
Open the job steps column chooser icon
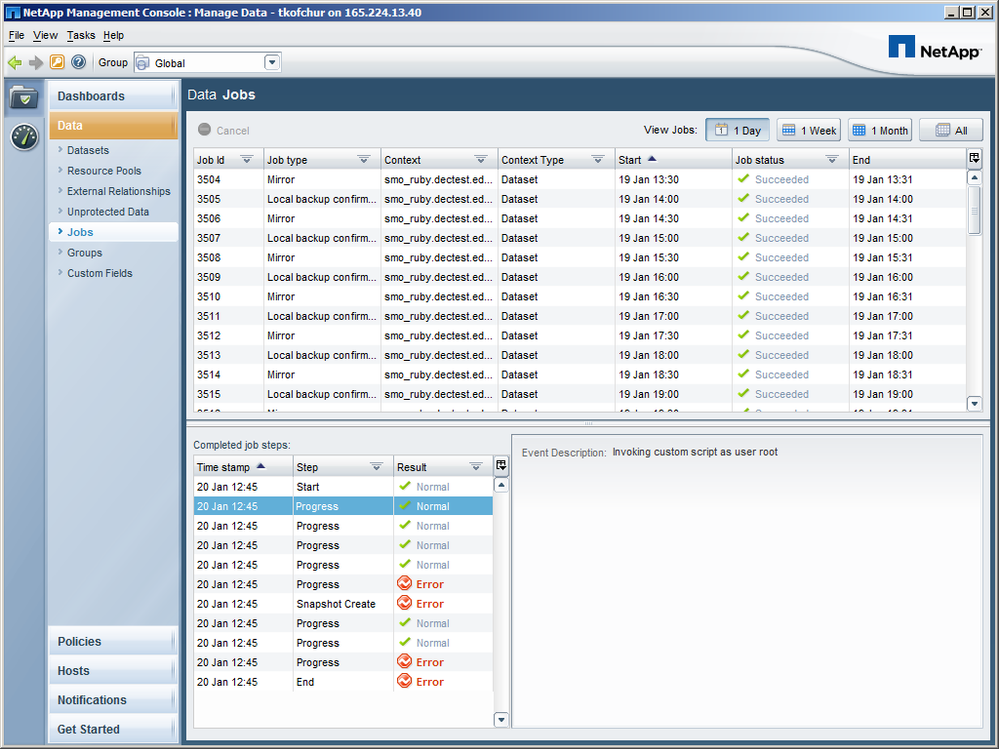coord(502,466)
